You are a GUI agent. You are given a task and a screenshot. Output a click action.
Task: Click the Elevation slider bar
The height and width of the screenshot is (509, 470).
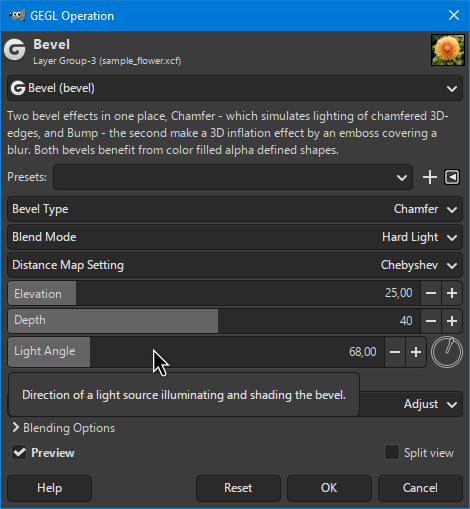214,293
